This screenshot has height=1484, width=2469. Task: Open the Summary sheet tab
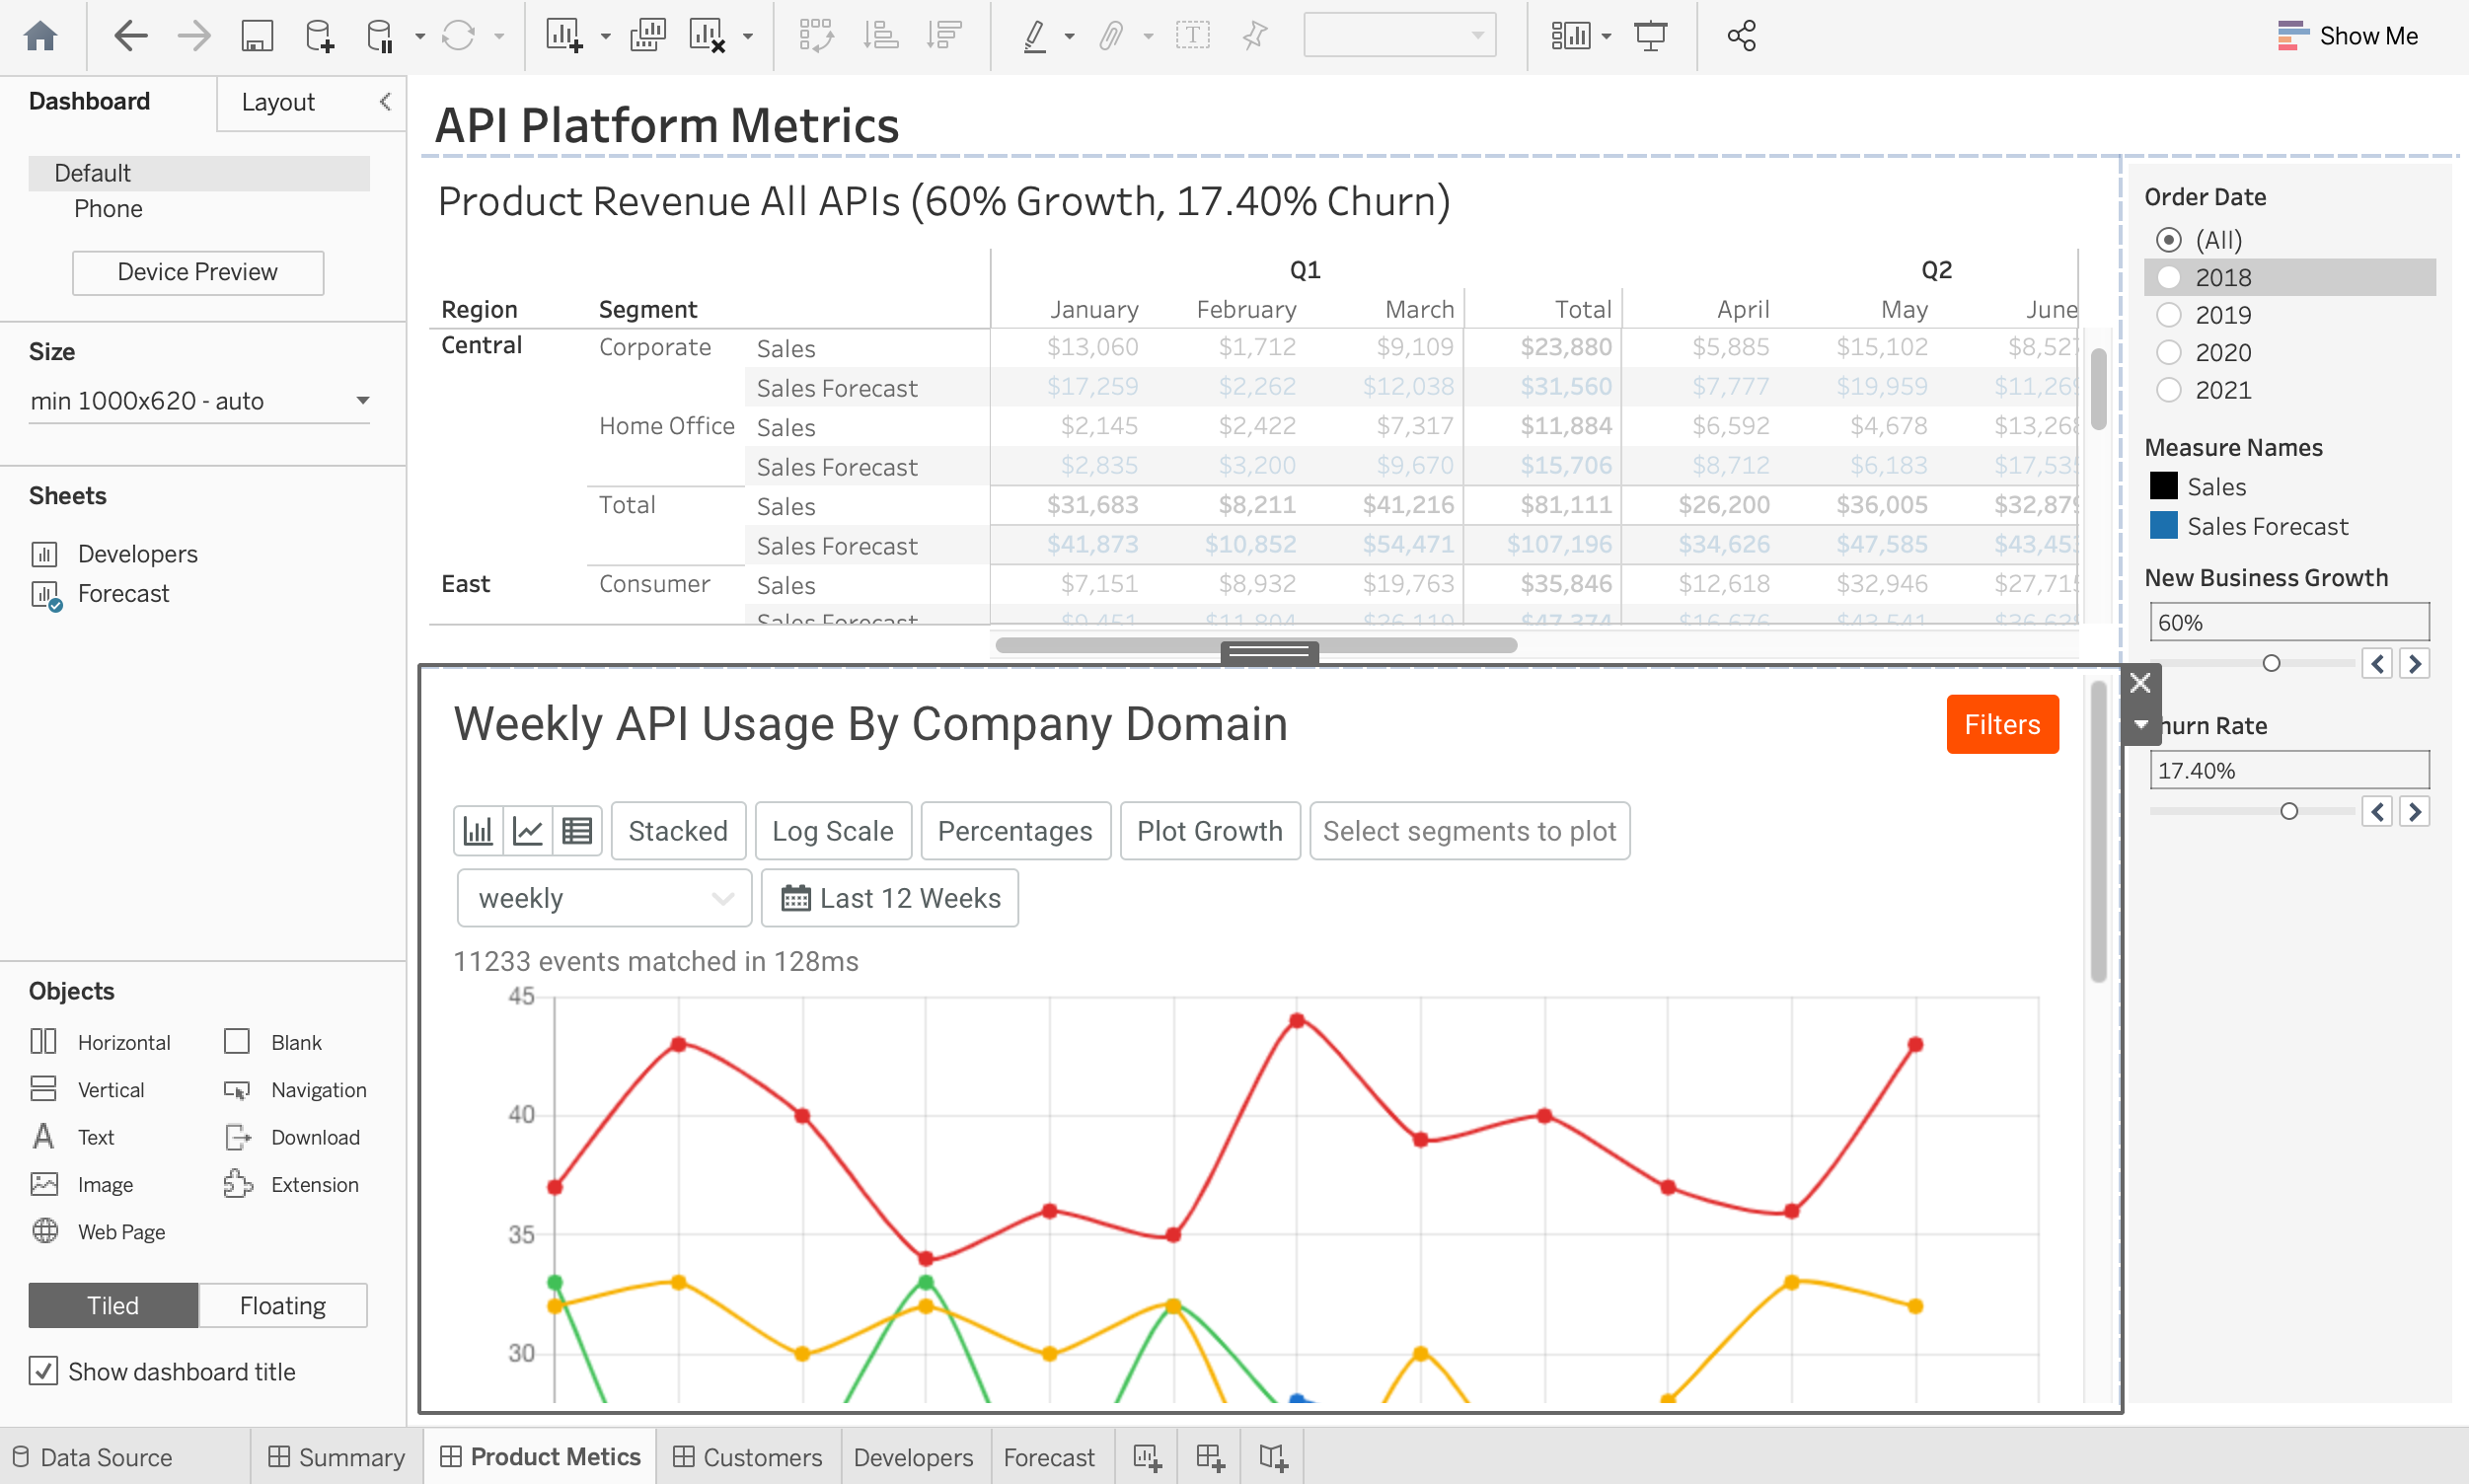[337, 1457]
